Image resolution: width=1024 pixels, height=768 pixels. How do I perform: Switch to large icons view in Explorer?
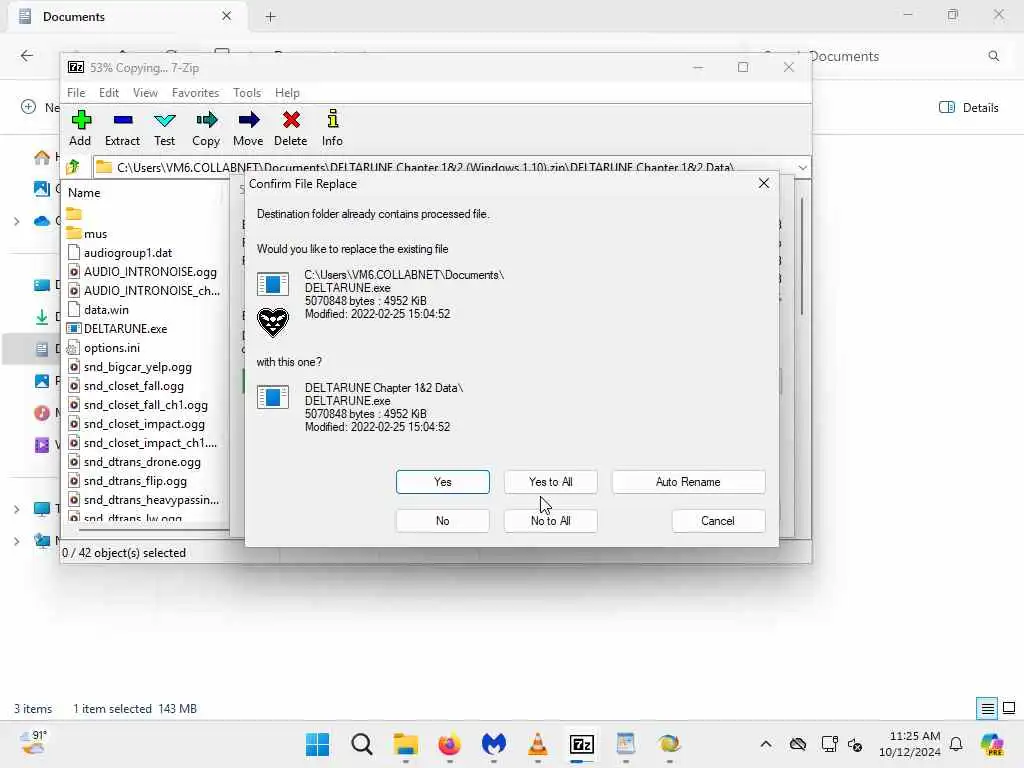point(1009,708)
